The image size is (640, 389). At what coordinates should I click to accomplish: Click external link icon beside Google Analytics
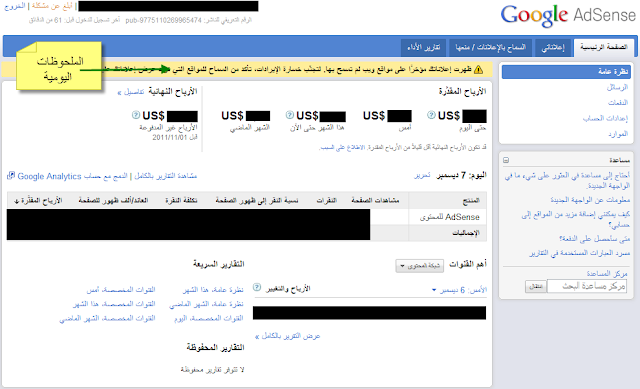pyautogui.click(x=11, y=176)
